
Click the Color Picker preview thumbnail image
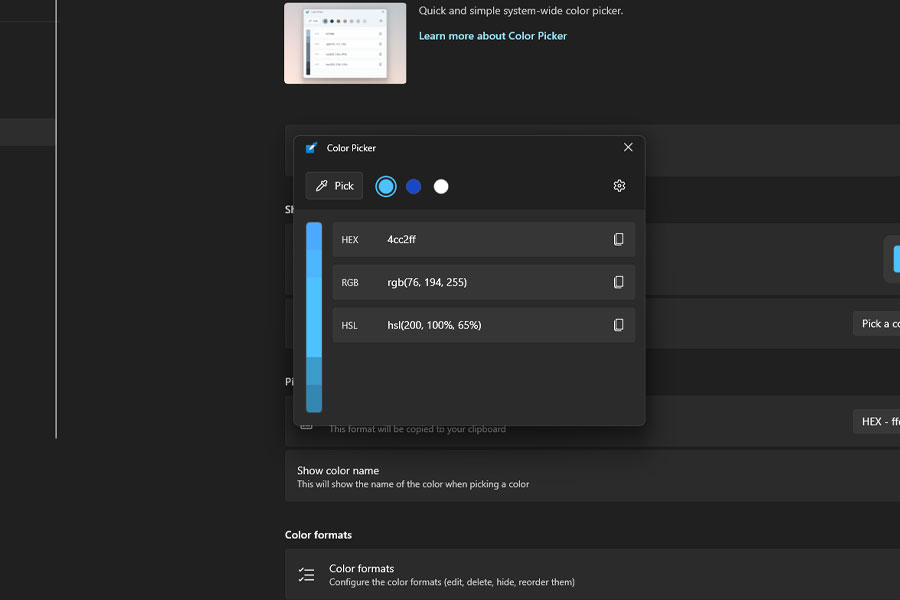(345, 43)
